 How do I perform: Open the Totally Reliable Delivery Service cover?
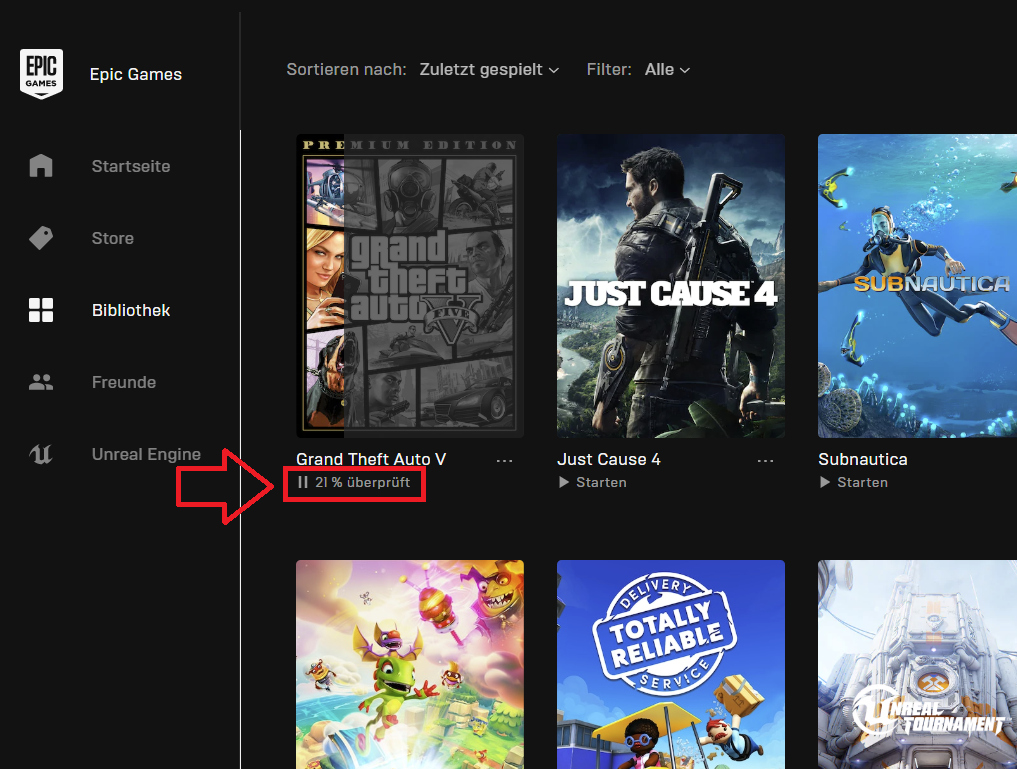671,665
